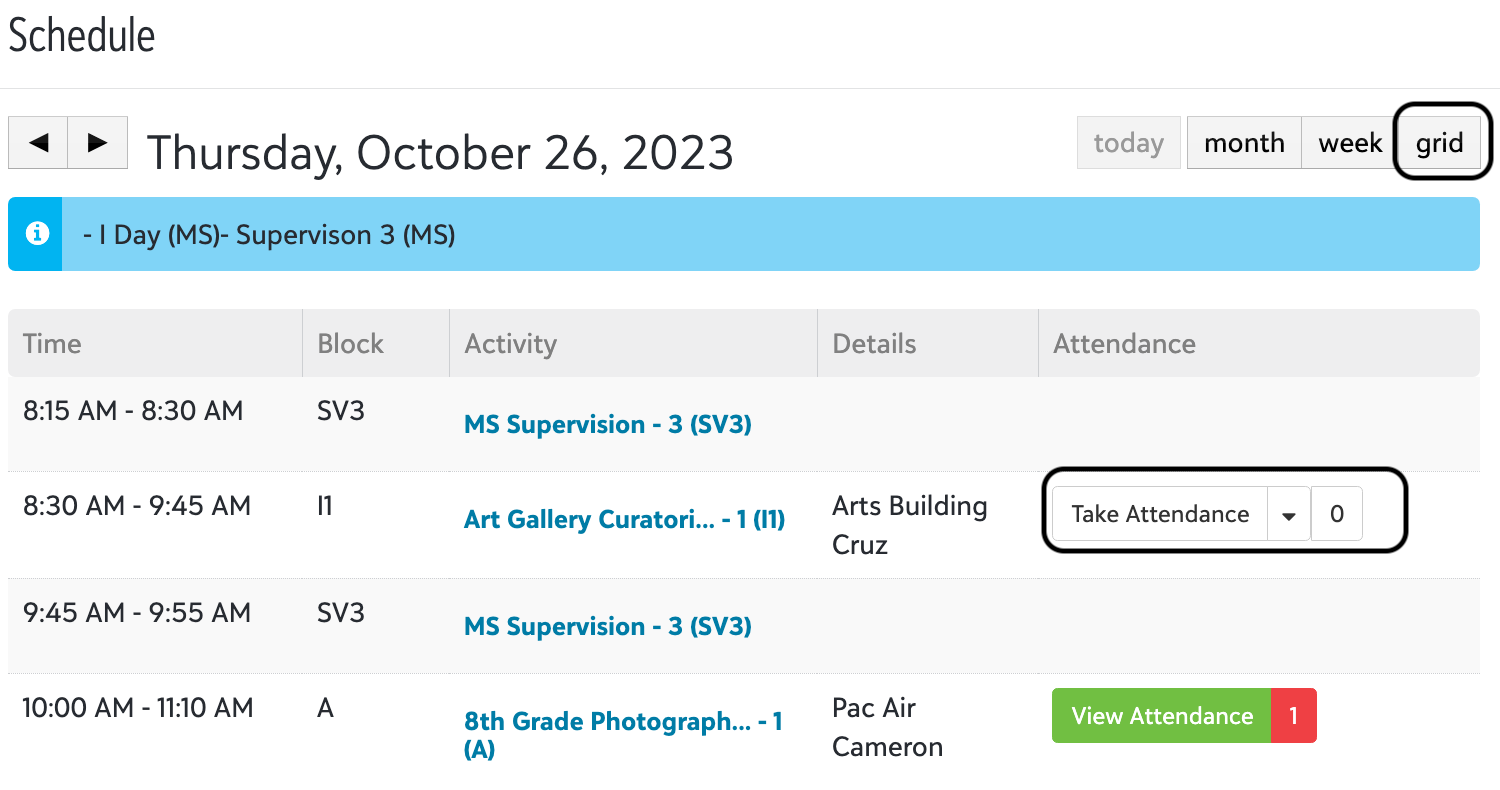The width and height of the screenshot is (1500, 790).
Task: Click the green View Attendance button
Action: point(1162,716)
